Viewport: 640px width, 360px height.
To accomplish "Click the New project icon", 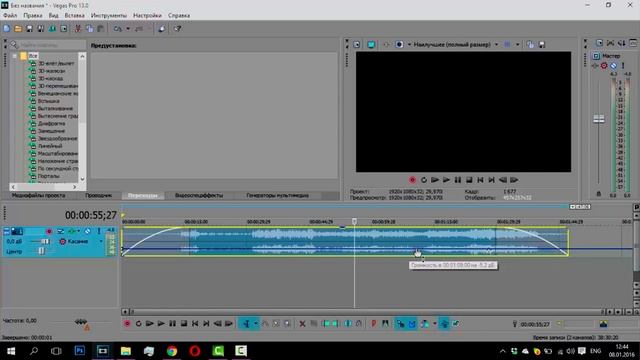I will click(7, 29).
